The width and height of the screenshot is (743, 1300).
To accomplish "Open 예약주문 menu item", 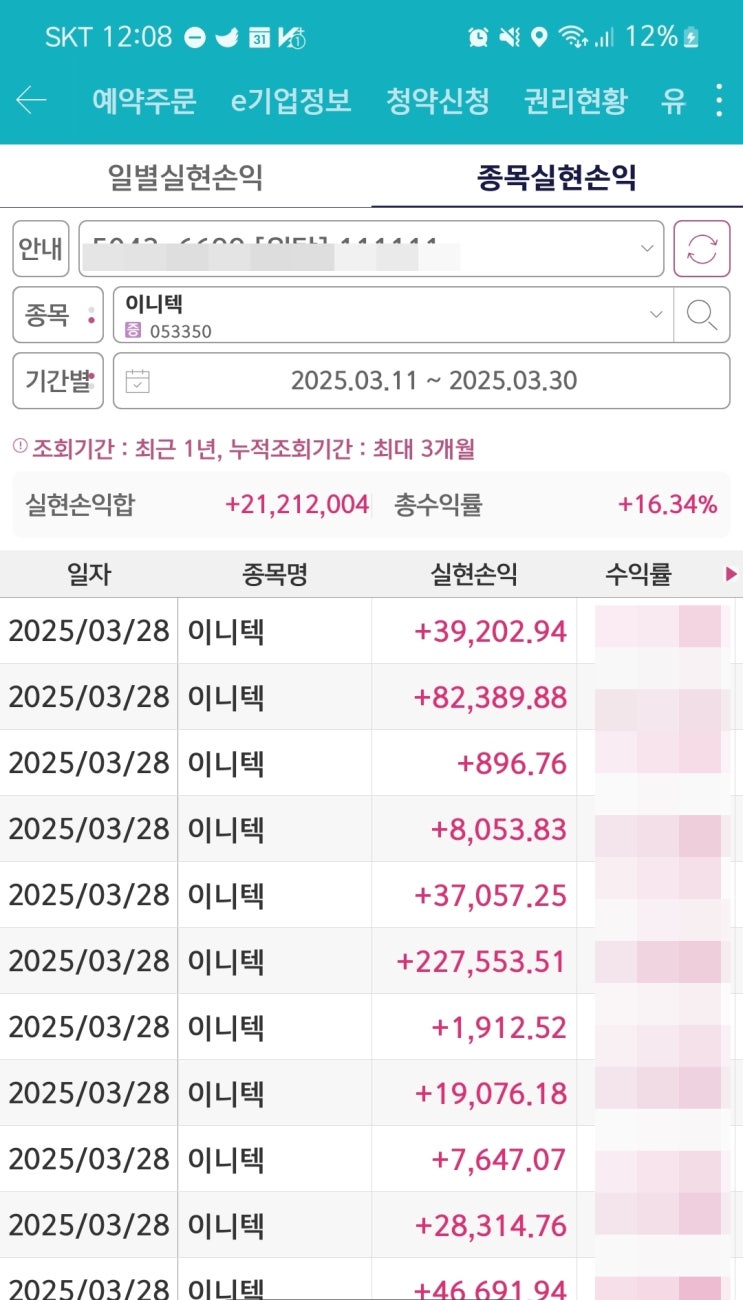I will [x=144, y=101].
